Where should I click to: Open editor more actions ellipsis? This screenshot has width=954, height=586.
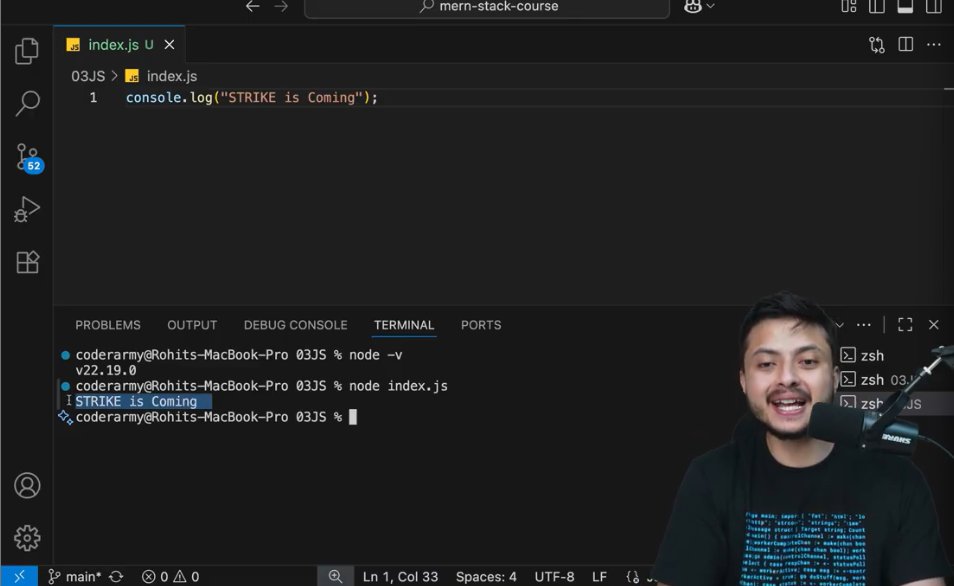coord(933,44)
